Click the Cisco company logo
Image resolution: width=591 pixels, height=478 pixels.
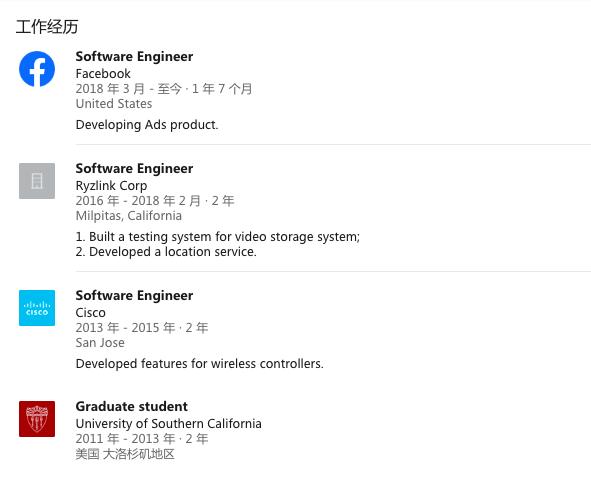pyautogui.click(x=37, y=308)
